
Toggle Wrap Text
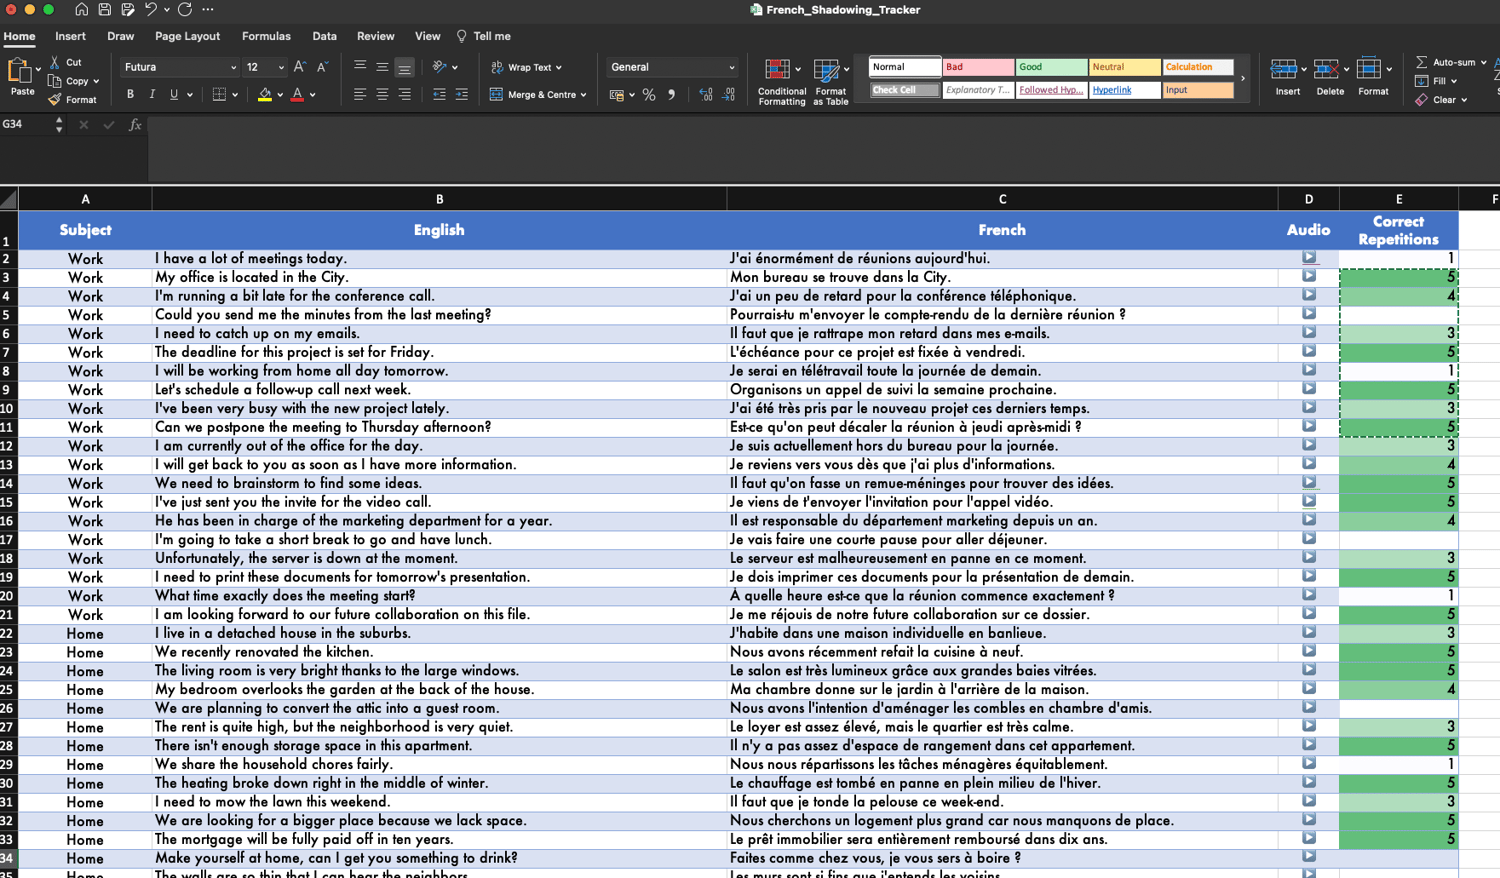[x=527, y=67]
